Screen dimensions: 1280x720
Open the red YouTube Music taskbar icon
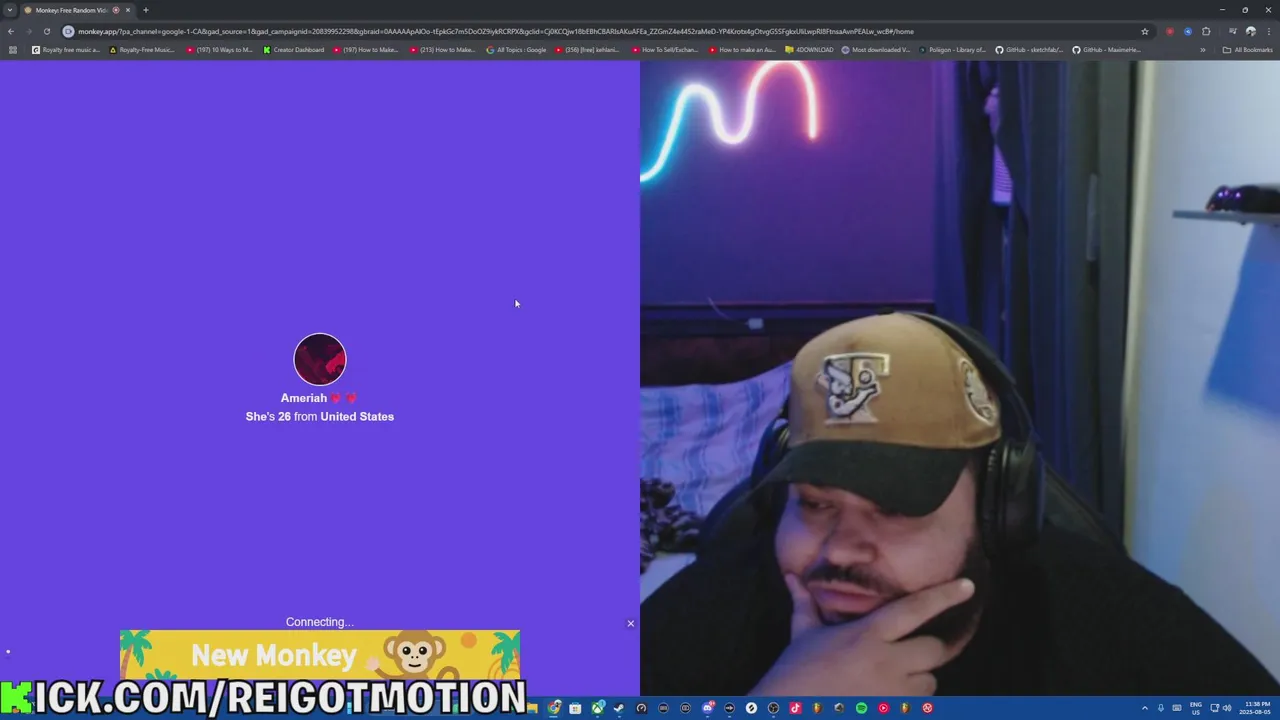tap(883, 708)
